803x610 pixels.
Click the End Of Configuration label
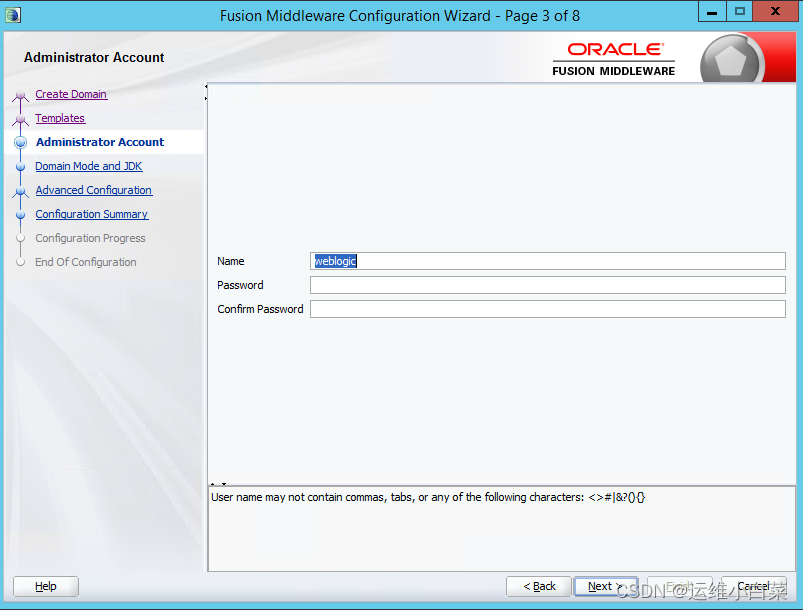click(x=86, y=262)
